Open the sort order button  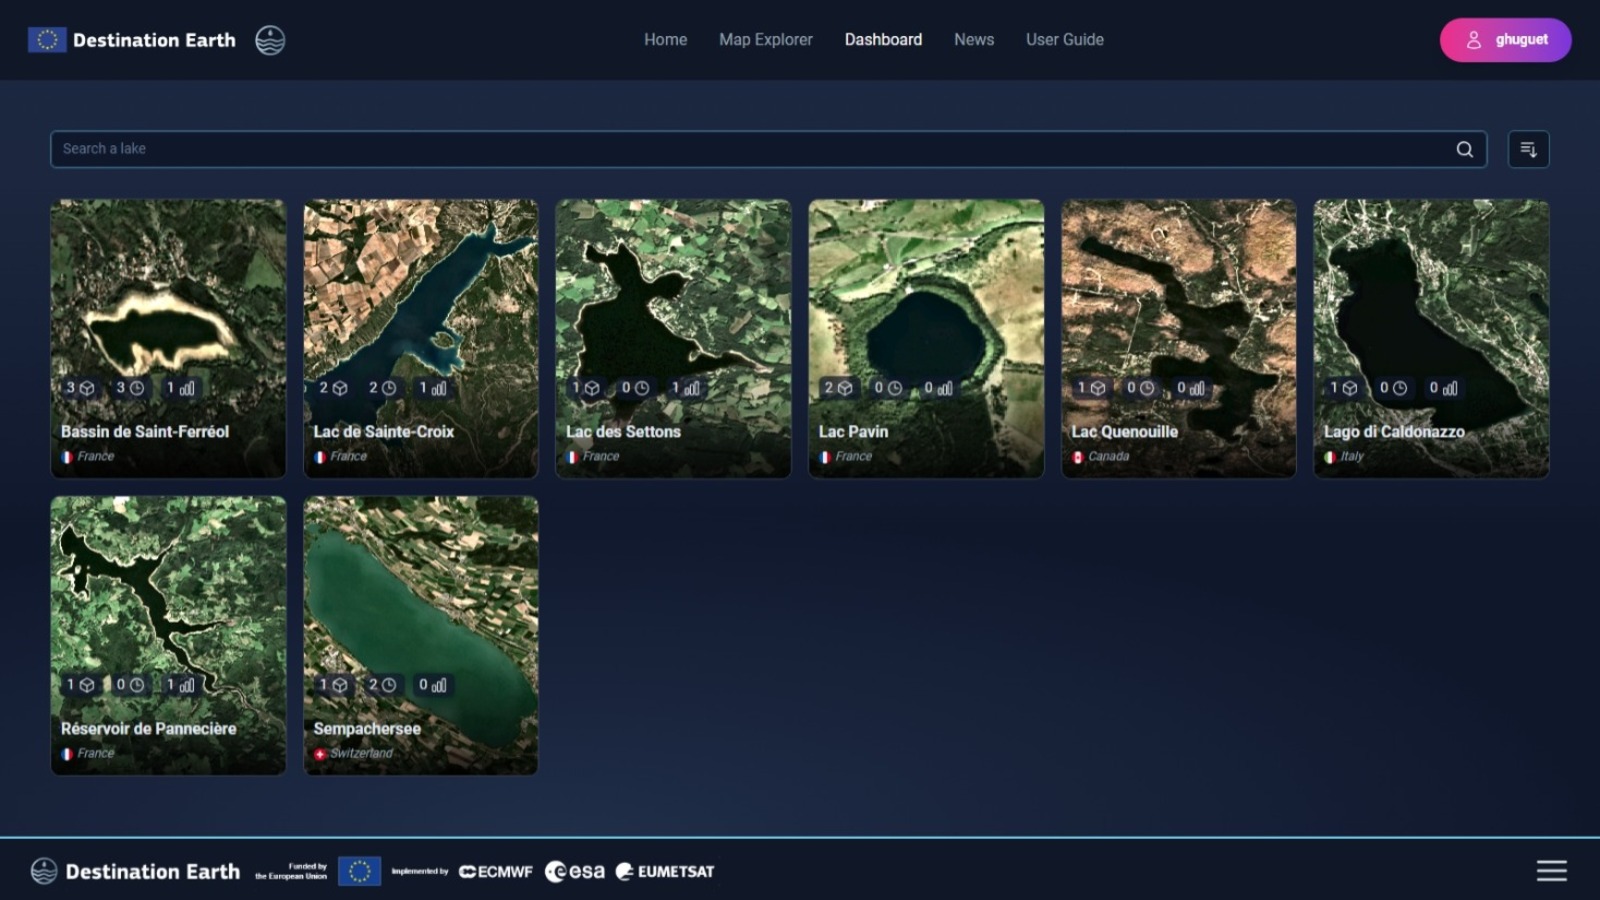pyautogui.click(x=1528, y=149)
